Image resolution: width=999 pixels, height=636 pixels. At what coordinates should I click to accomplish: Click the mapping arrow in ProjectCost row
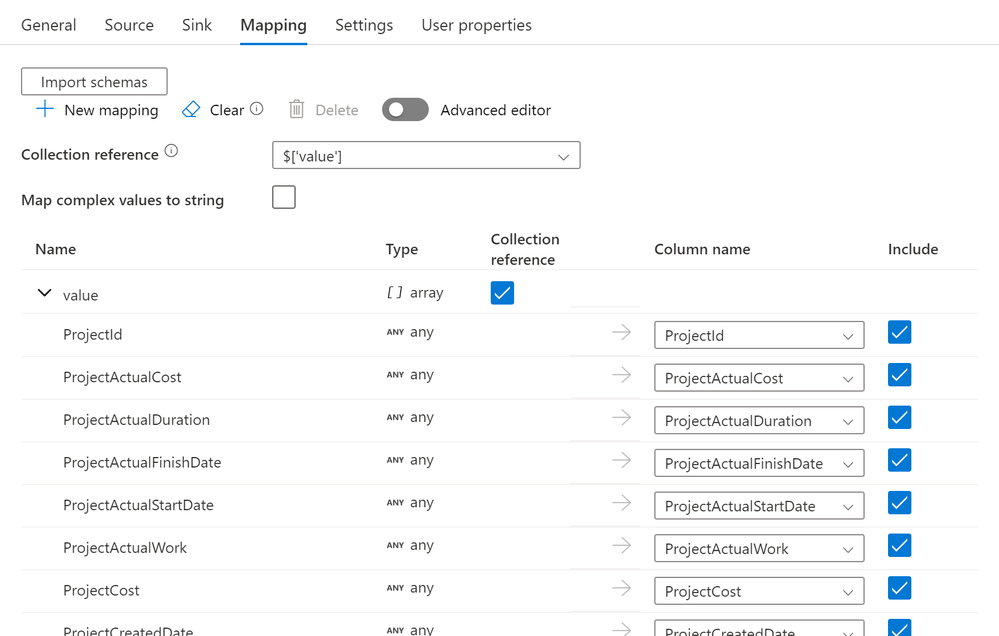621,588
